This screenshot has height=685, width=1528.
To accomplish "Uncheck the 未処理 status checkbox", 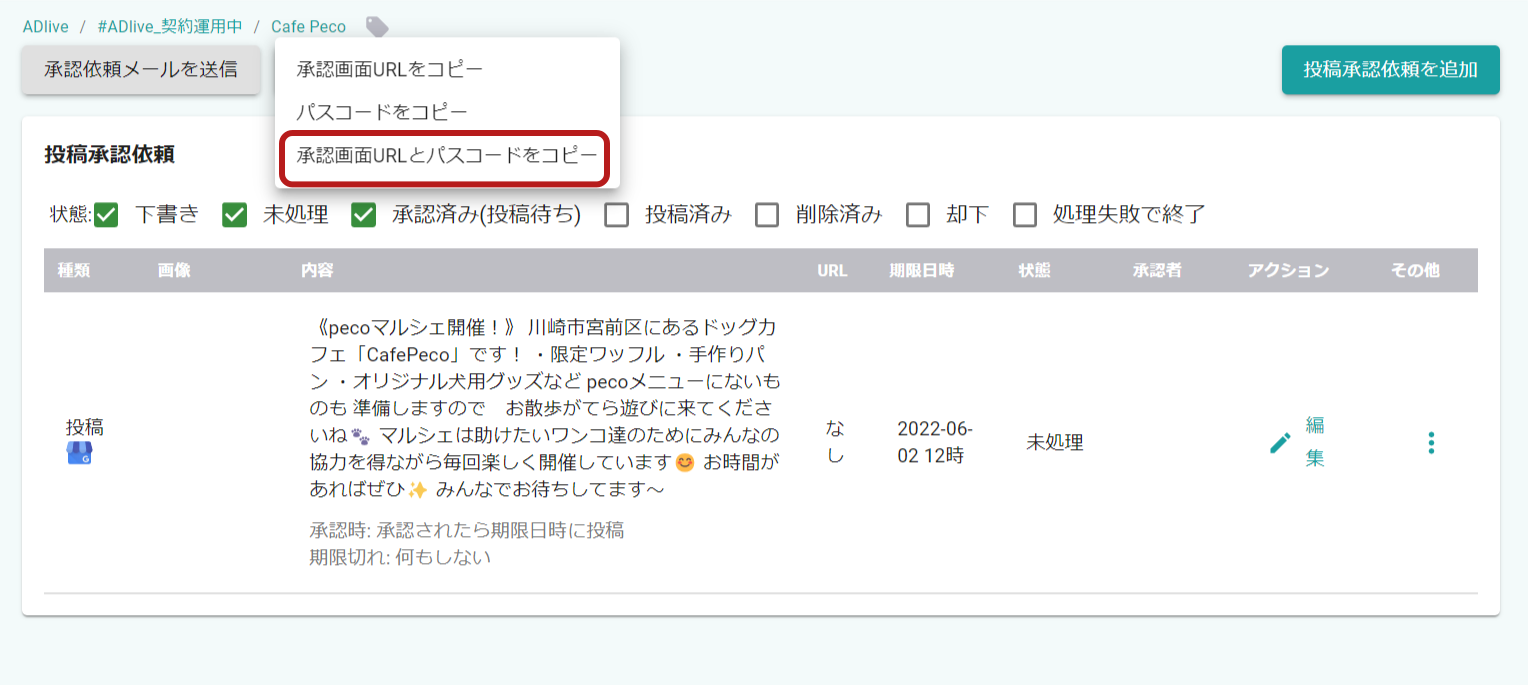I will click(234, 215).
